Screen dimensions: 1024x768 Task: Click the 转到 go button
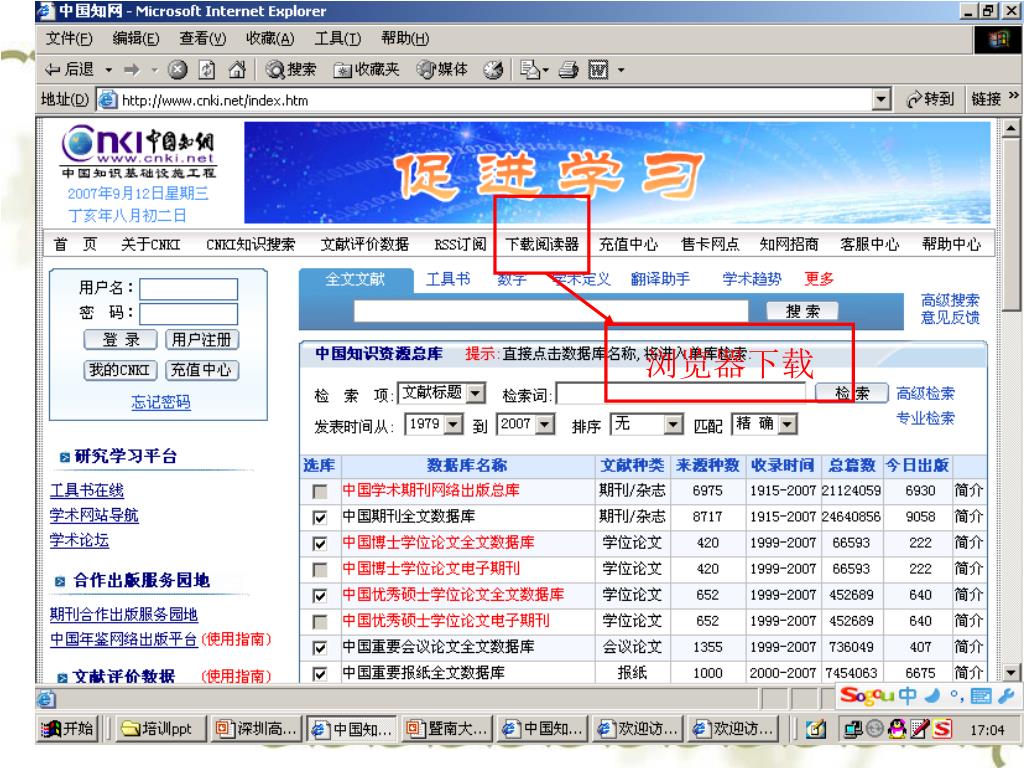tap(931, 99)
